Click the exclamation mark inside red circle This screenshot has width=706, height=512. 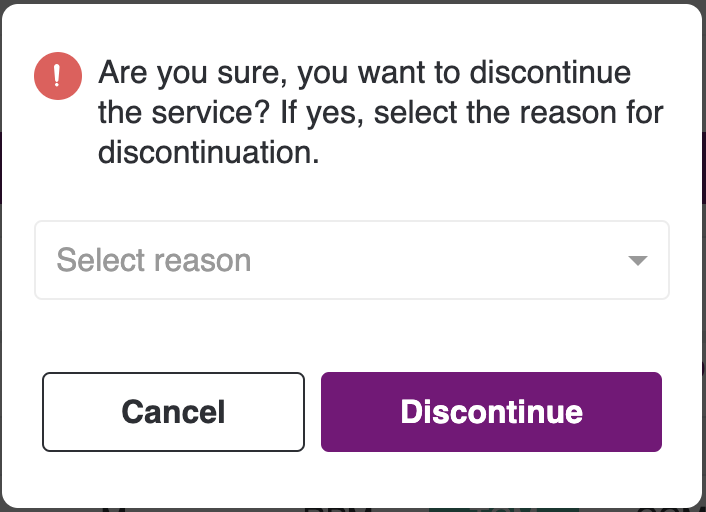[57, 75]
